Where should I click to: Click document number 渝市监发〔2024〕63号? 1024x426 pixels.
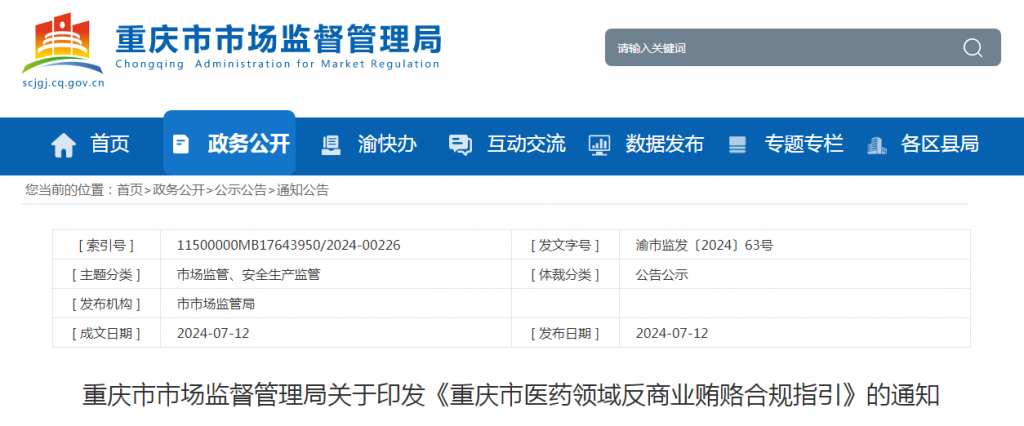coord(705,245)
